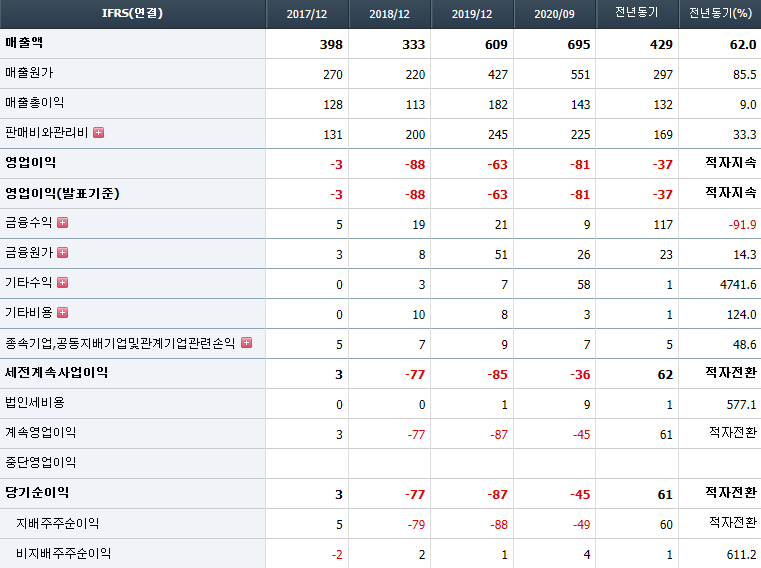
Task: Select the 매출원가 row label
Action: [x=29, y=73]
